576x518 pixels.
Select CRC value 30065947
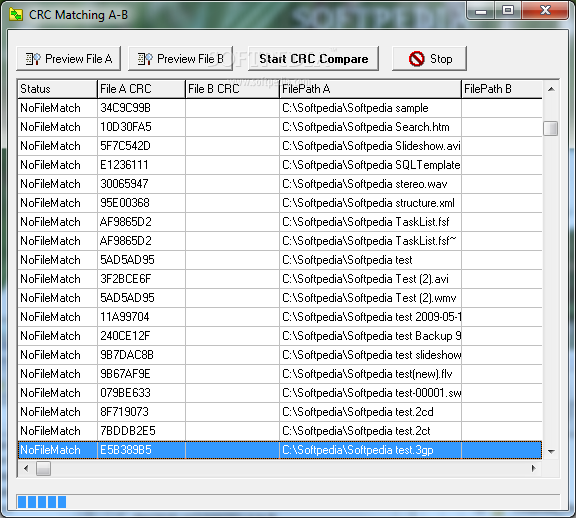pos(124,184)
